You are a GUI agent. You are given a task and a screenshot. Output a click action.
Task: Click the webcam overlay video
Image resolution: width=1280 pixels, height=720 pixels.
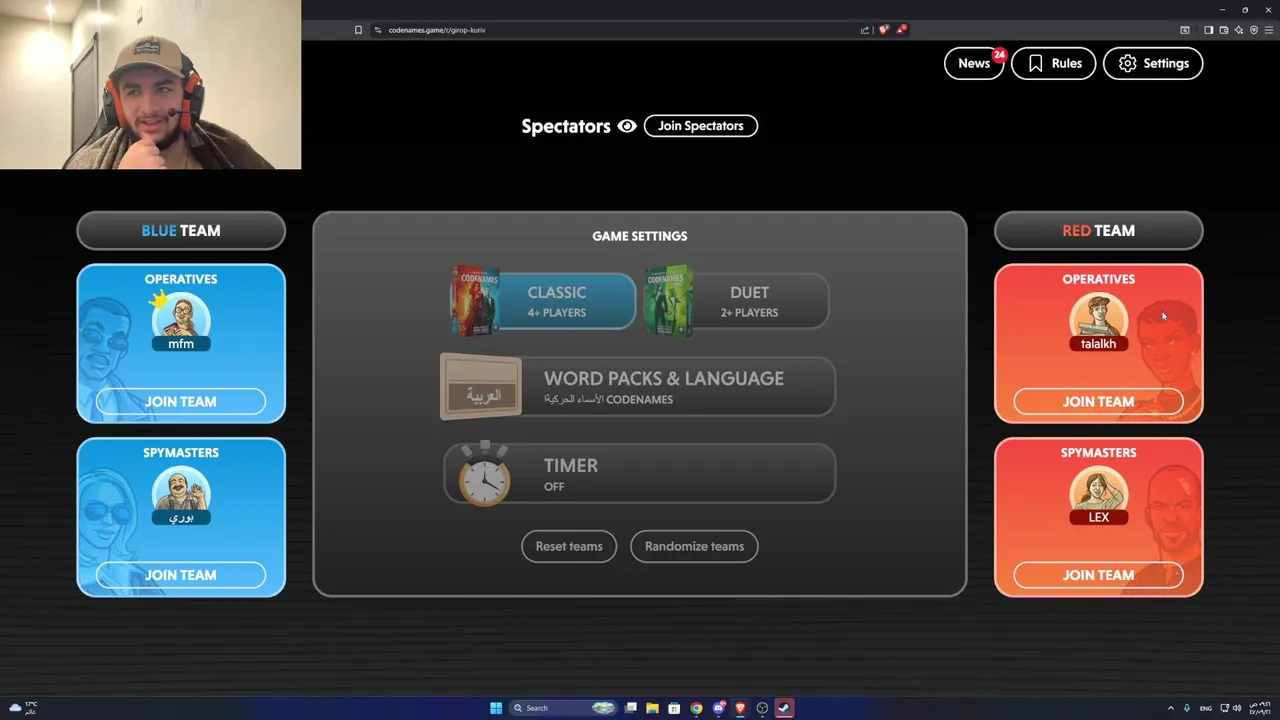coord(150,85)
